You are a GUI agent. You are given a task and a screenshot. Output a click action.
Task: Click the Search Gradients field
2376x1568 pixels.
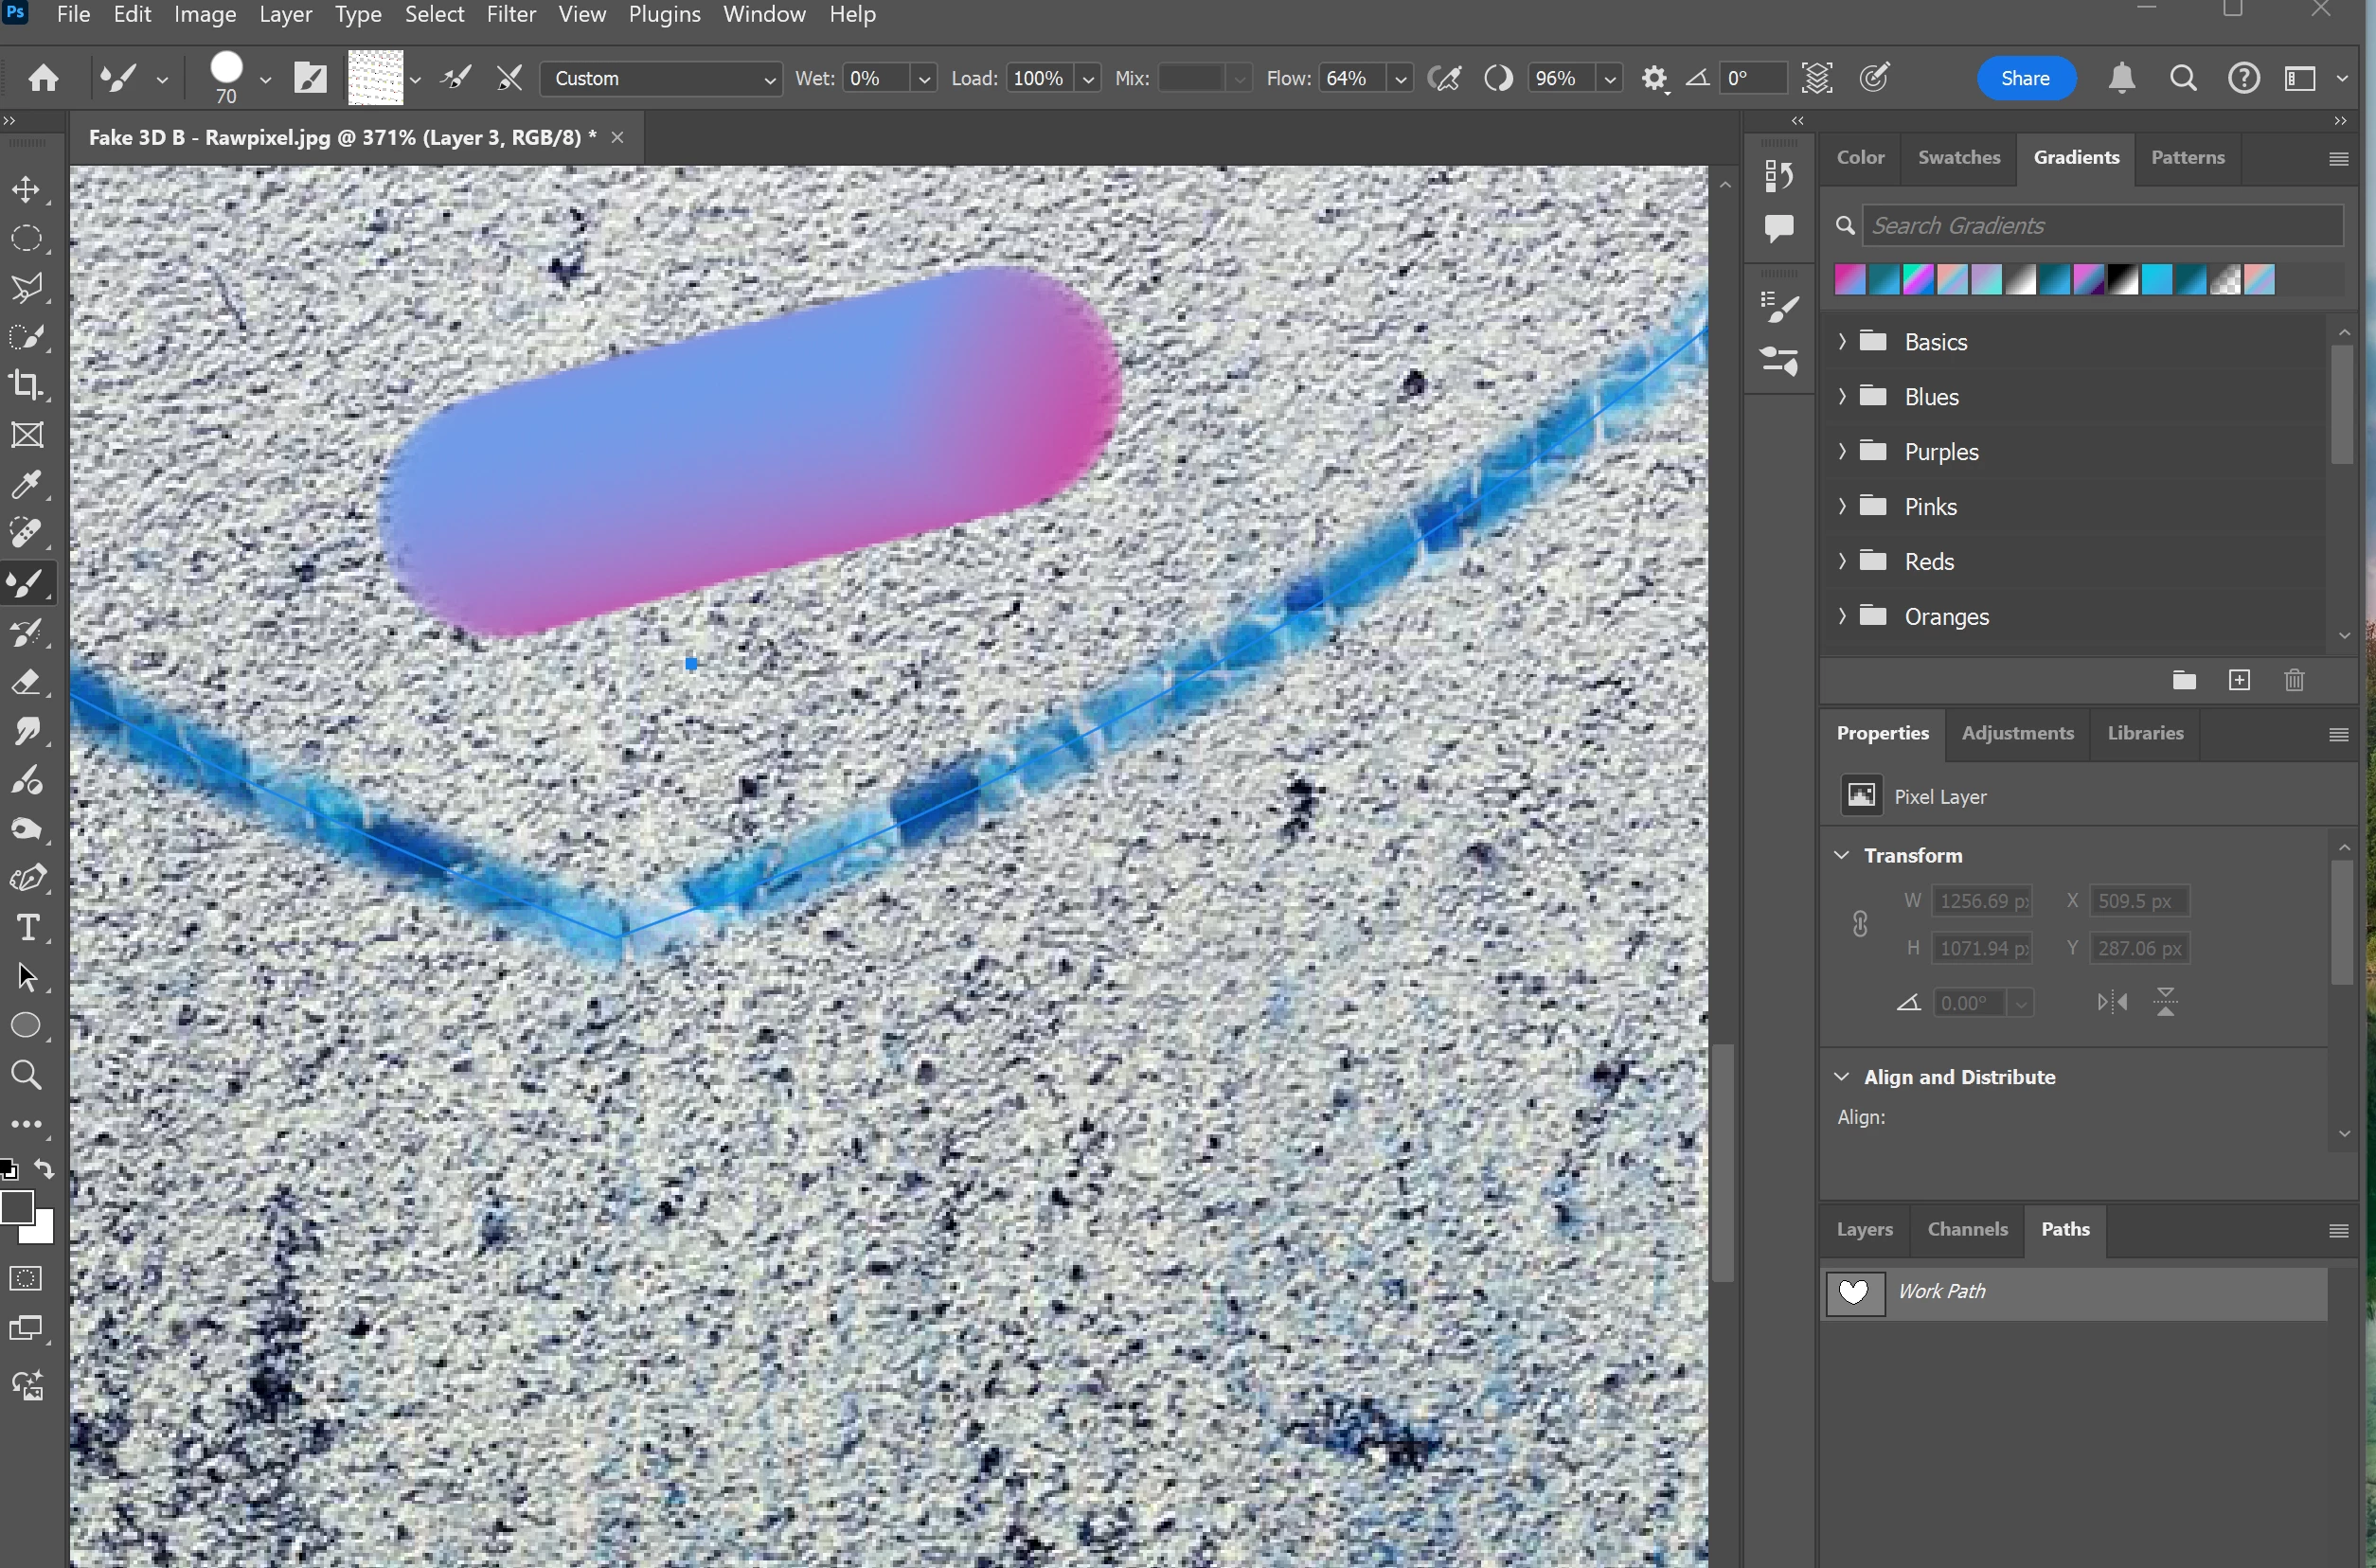[2100, 226]
